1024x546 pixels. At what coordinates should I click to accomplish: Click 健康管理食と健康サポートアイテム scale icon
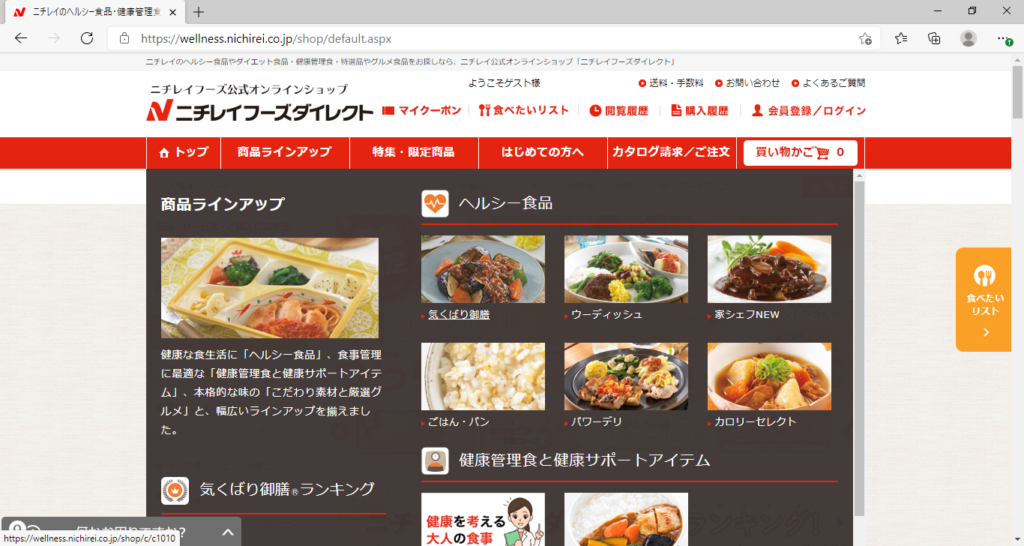click(435, 460)
